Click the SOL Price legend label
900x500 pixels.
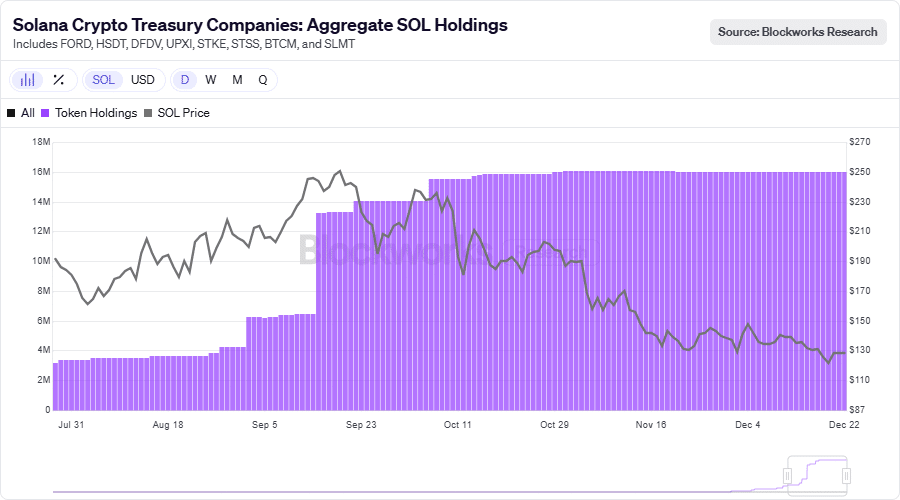[184, 113]
